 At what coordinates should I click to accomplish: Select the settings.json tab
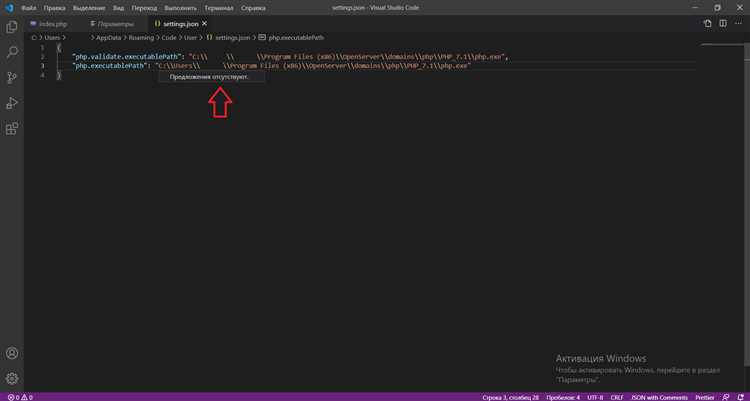click(180, 23)
